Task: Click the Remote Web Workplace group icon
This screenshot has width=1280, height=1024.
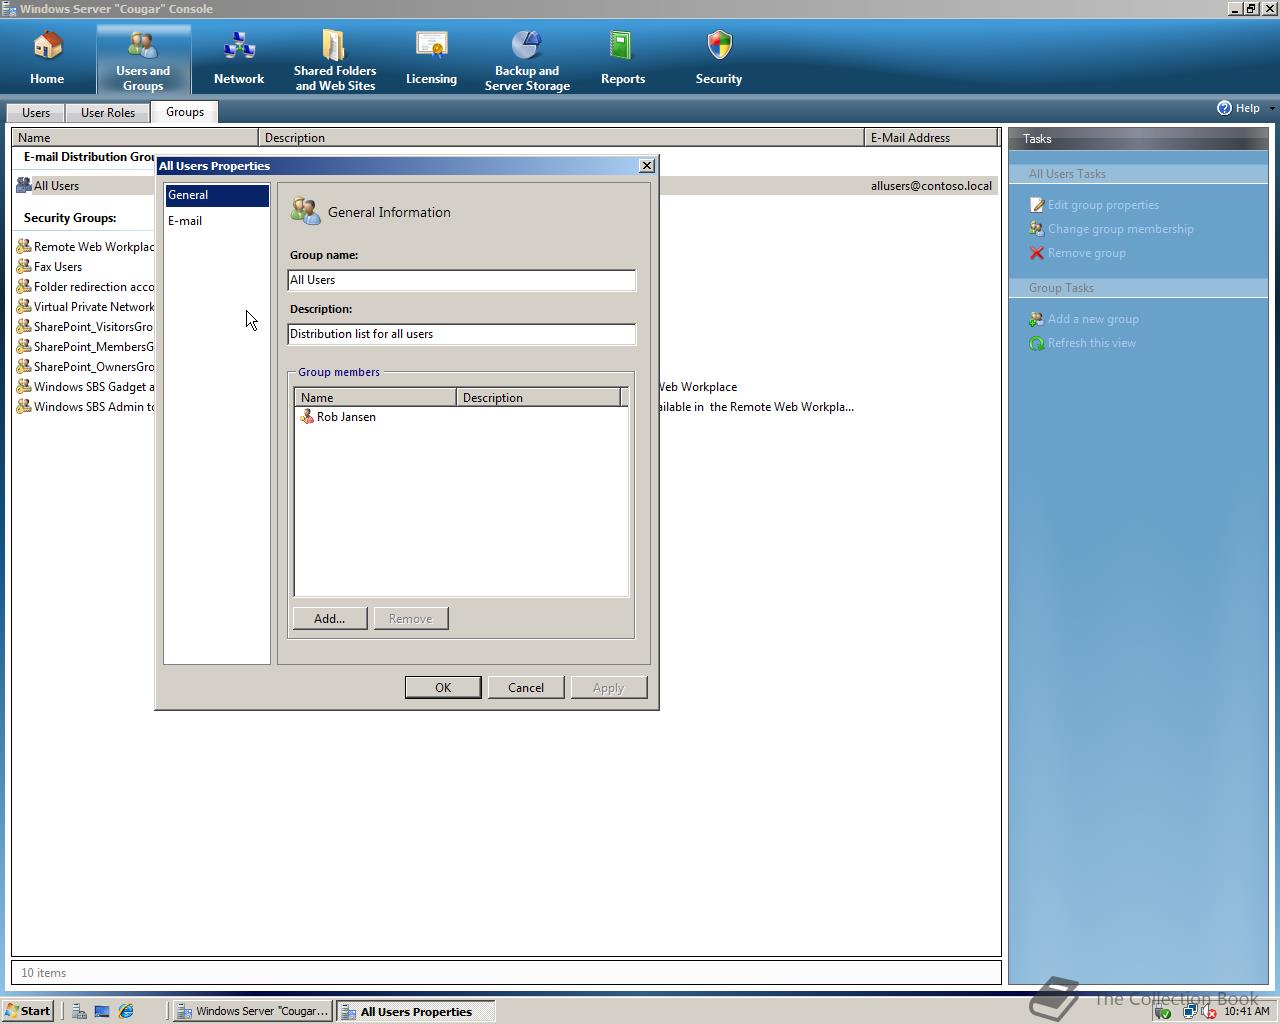Action: 24,247
